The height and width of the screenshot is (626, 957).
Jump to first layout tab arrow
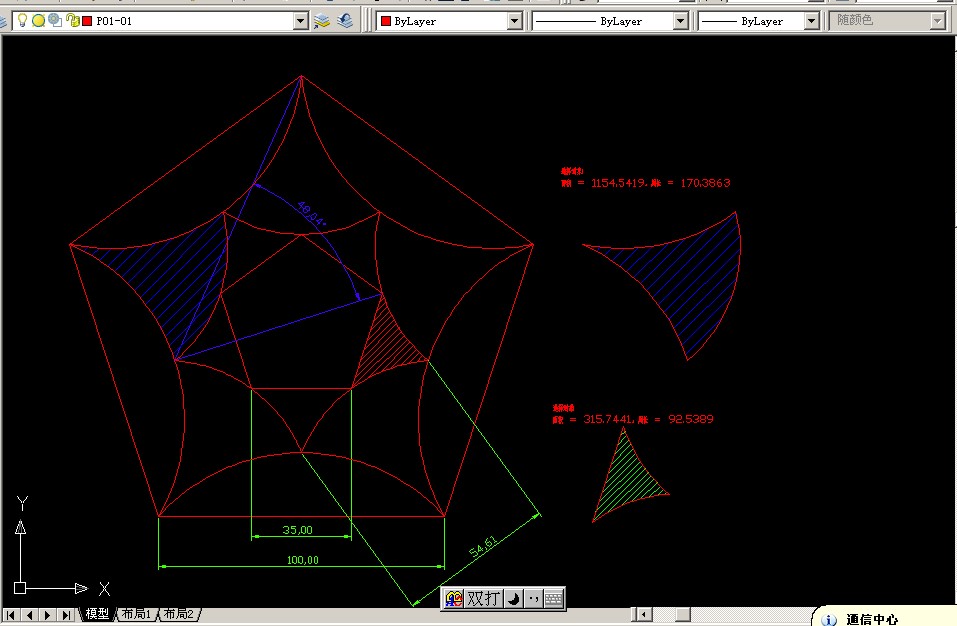click(11, 615)
